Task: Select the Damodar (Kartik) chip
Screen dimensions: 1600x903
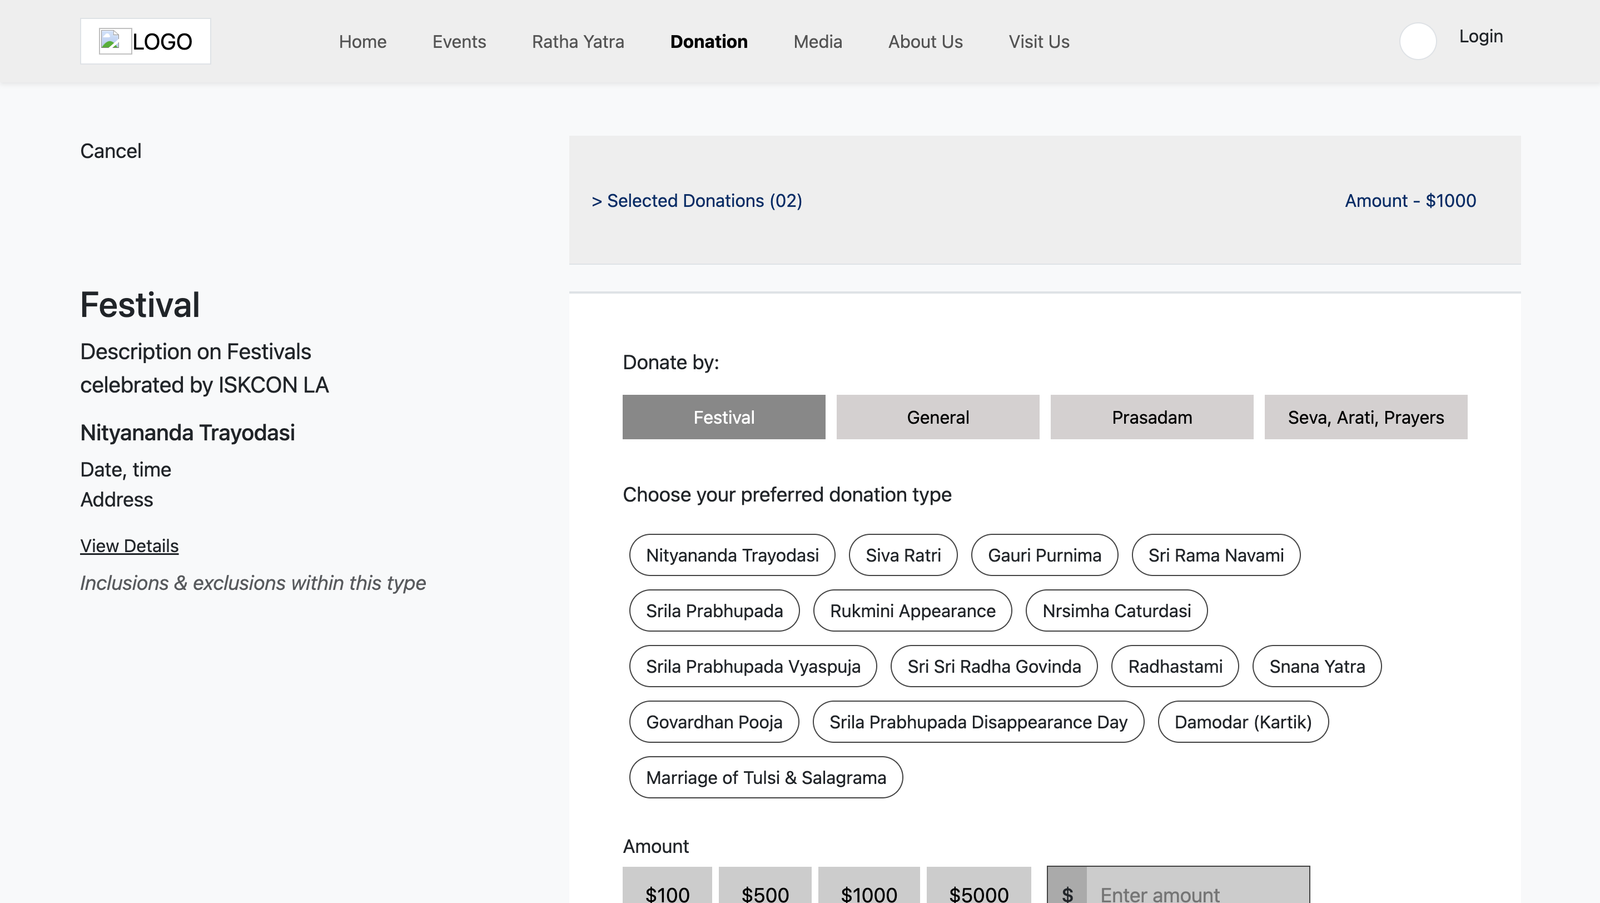Action: (x=1242, y=722)
